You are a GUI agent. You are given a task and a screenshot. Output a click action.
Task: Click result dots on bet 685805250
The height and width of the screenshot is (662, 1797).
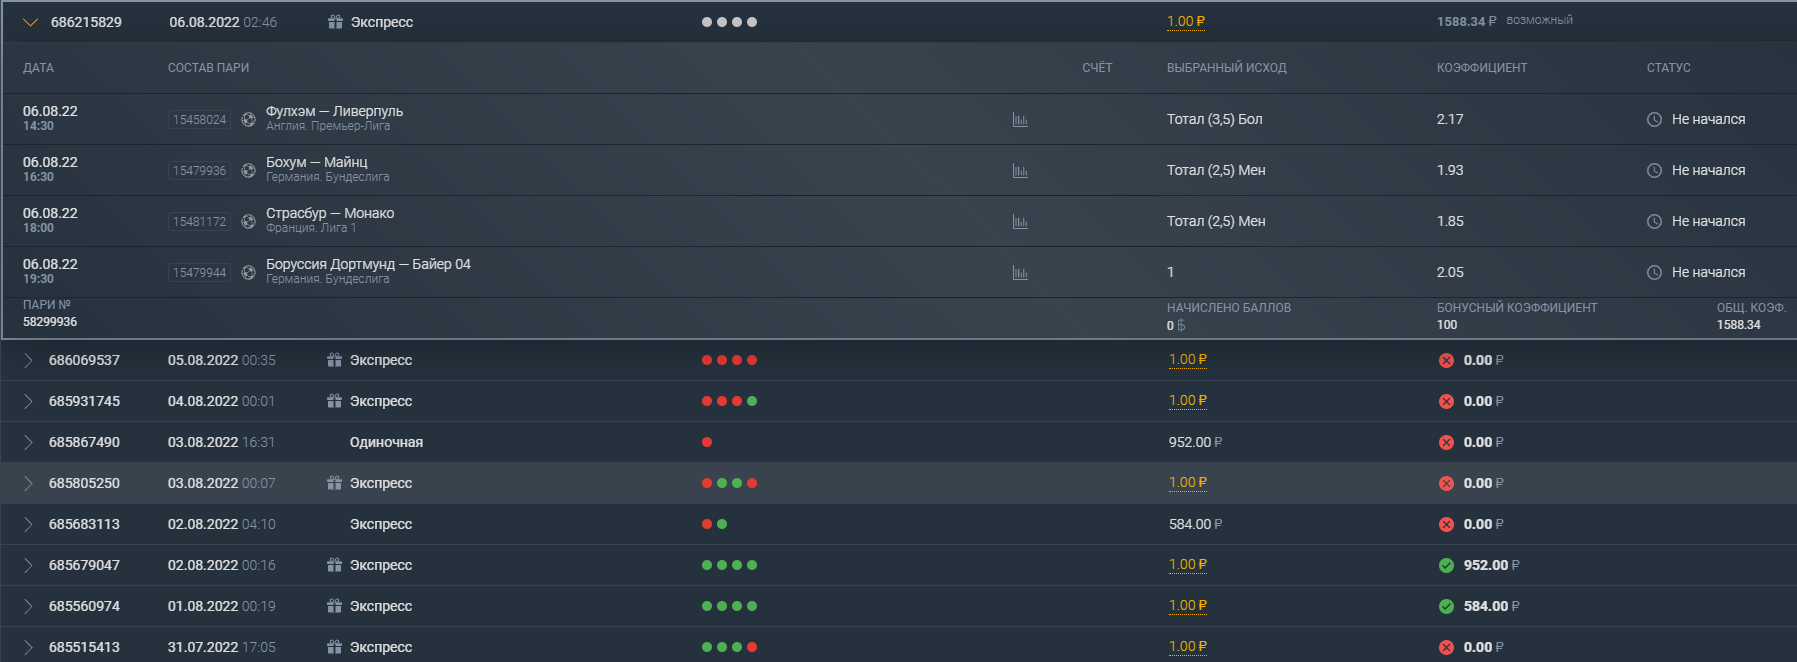tap(729, 483)
